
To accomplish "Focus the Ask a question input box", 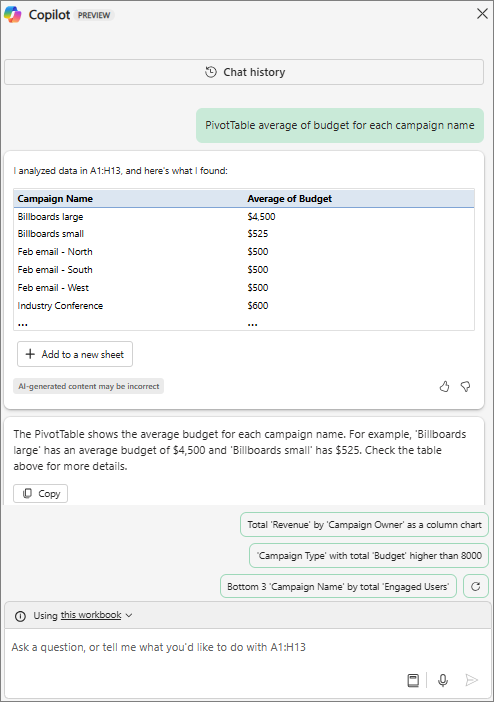I will [247, 647].
